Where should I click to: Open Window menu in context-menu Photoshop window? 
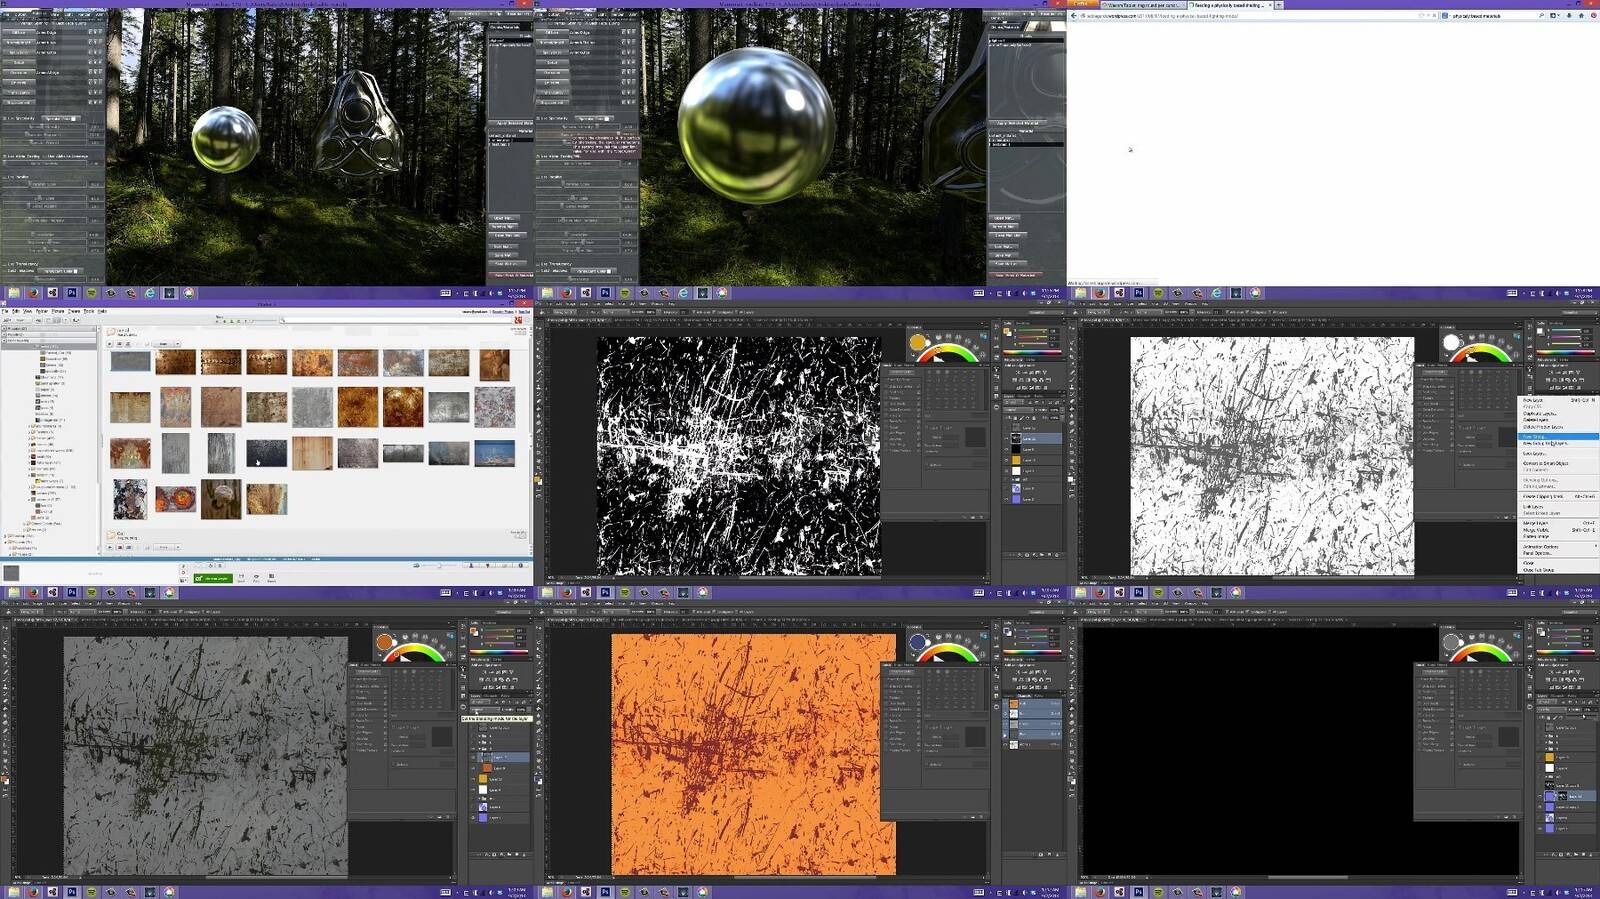(1191, 304)
